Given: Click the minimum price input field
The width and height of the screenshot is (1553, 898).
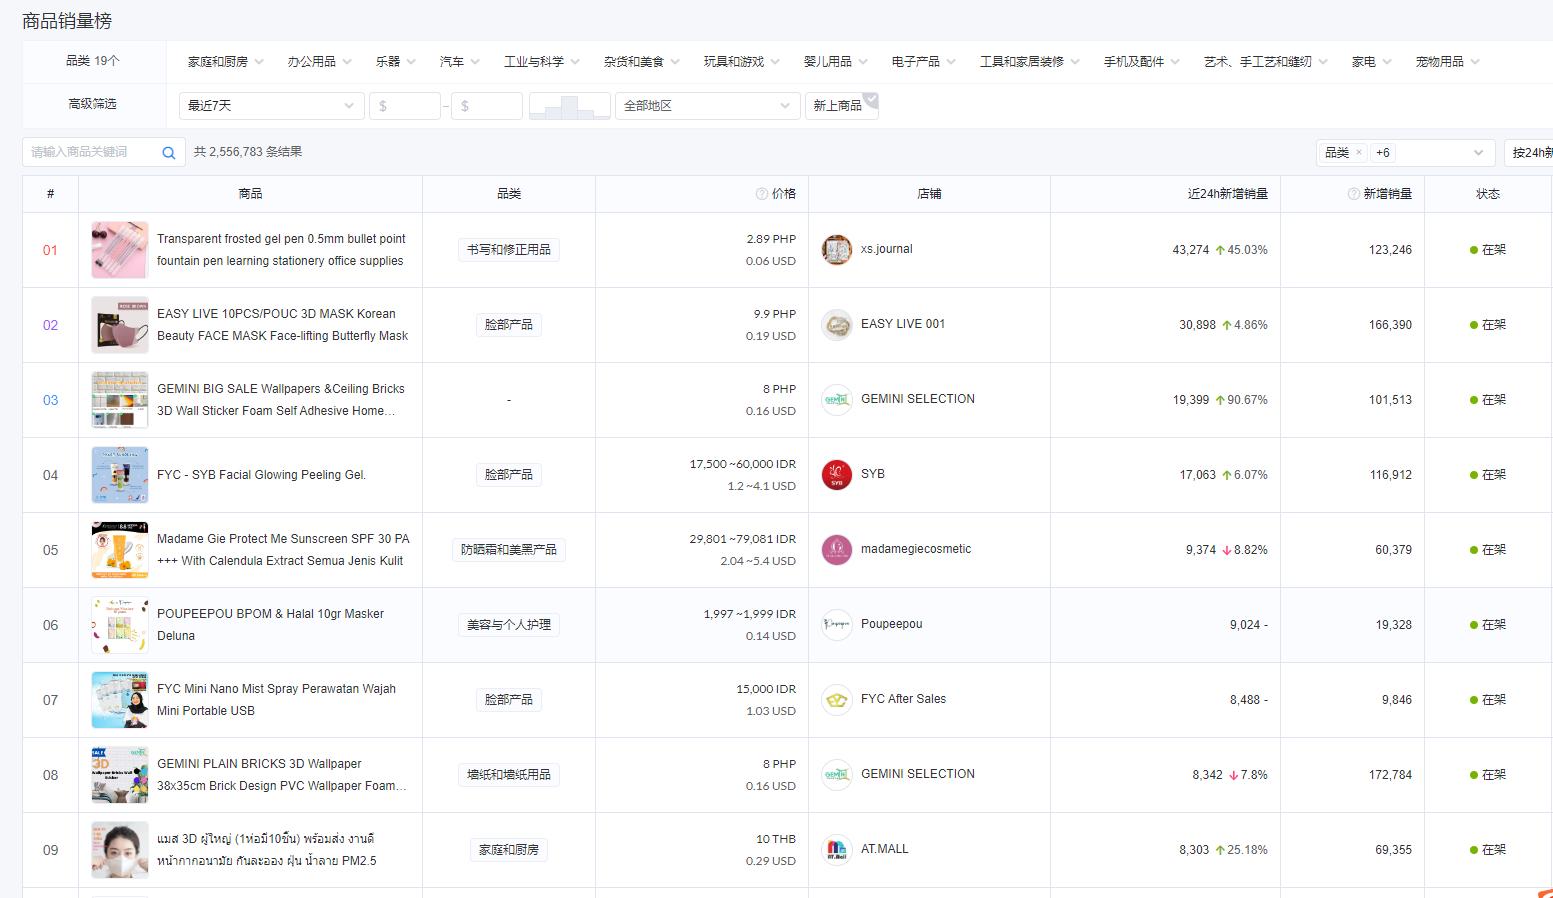Looking at the screenshot, I should (405, 106).
